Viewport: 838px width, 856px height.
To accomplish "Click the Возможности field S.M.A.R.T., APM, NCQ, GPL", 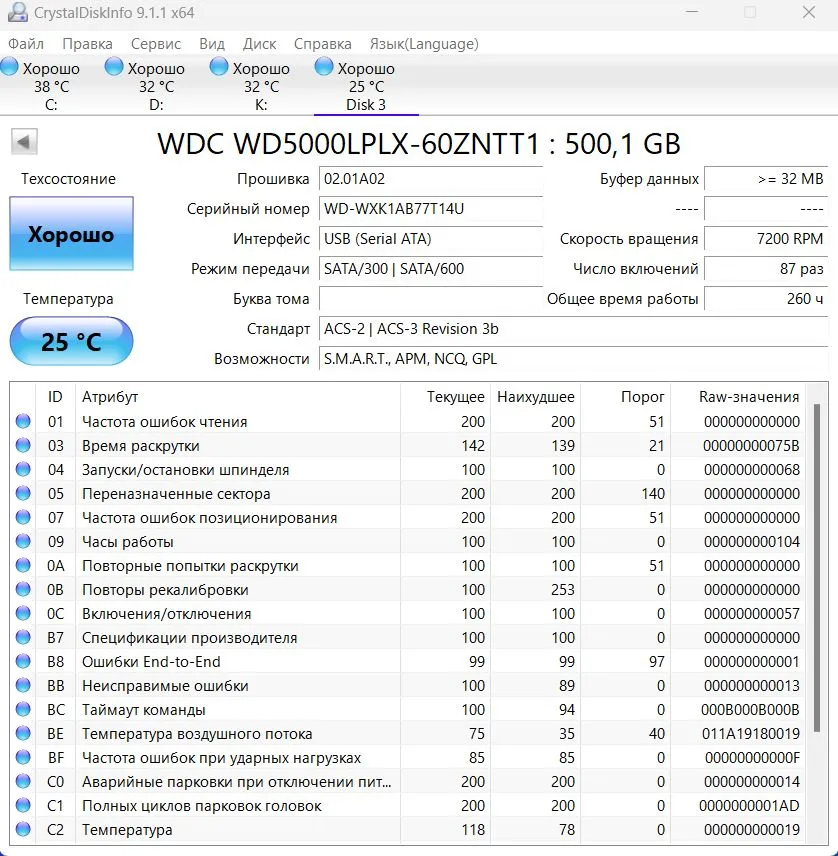I will pos(573,359).
